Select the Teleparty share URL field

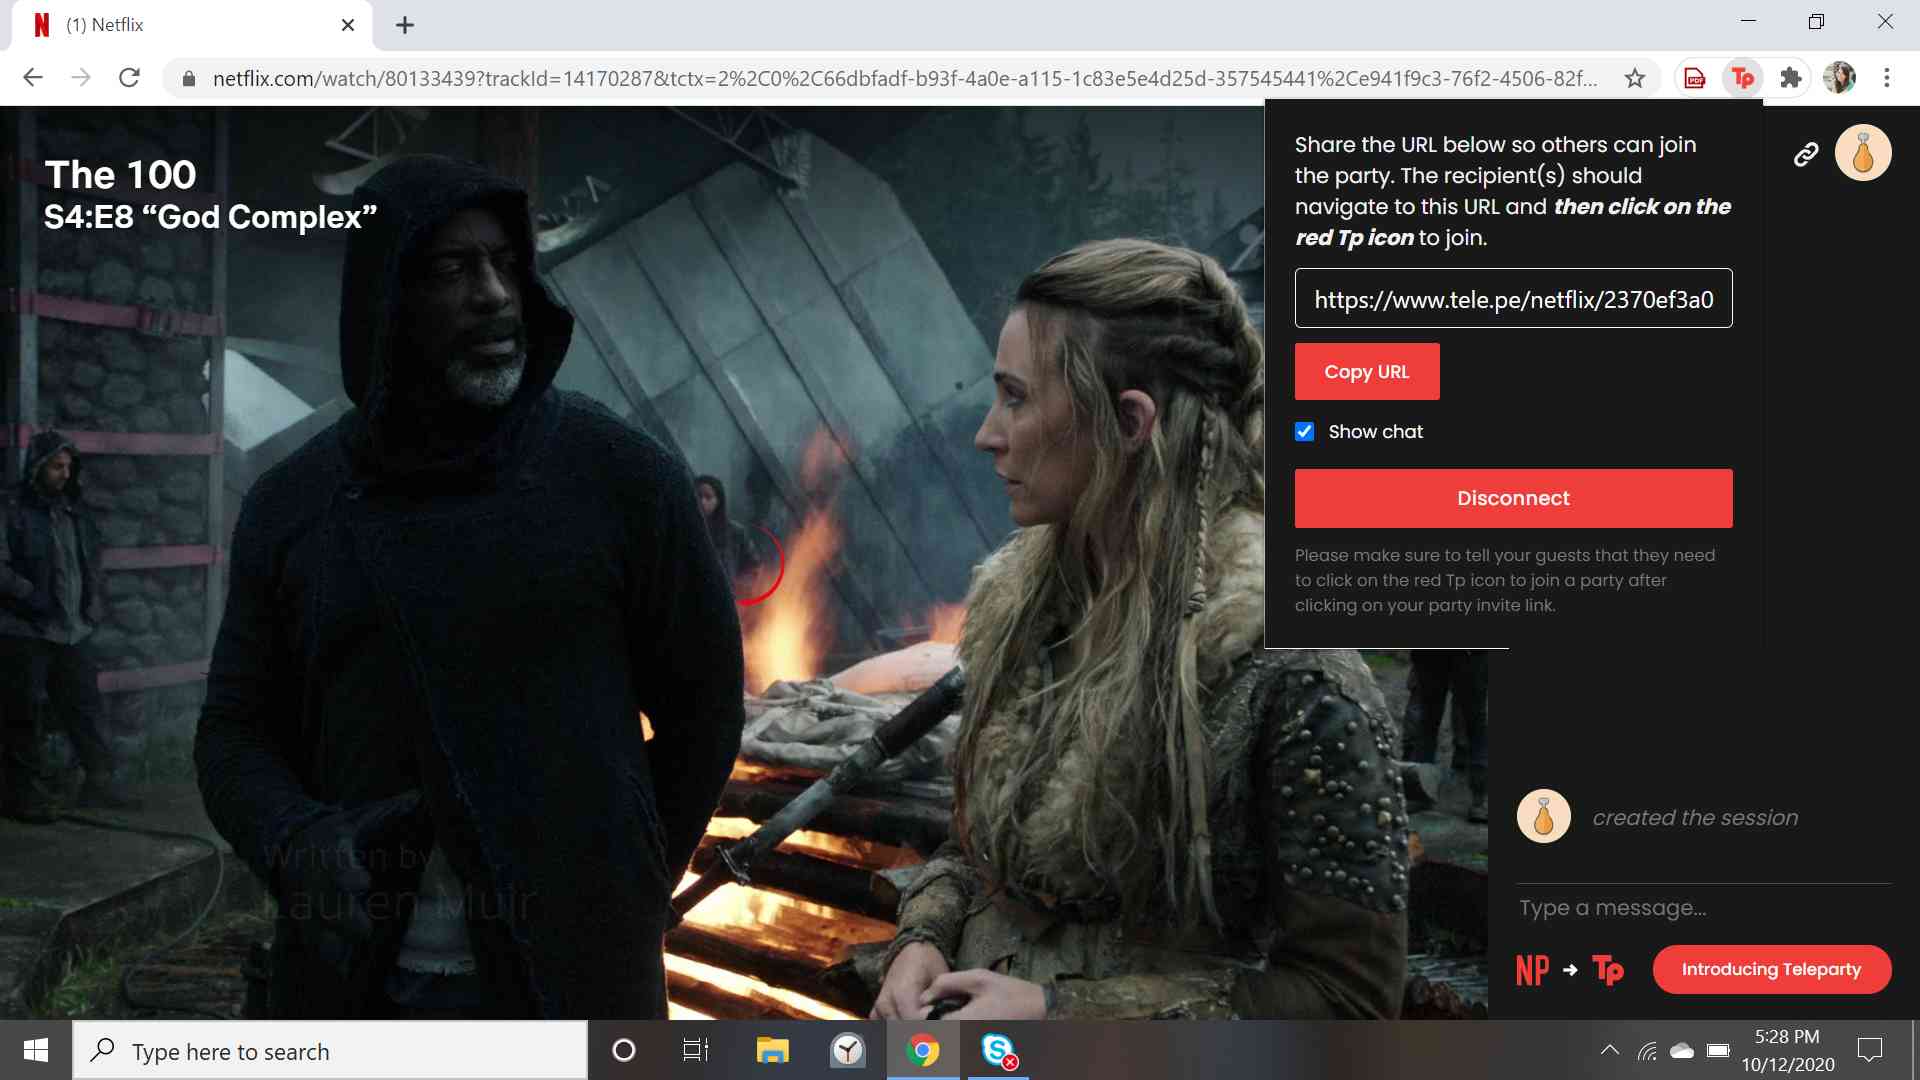pos(1513,298)
